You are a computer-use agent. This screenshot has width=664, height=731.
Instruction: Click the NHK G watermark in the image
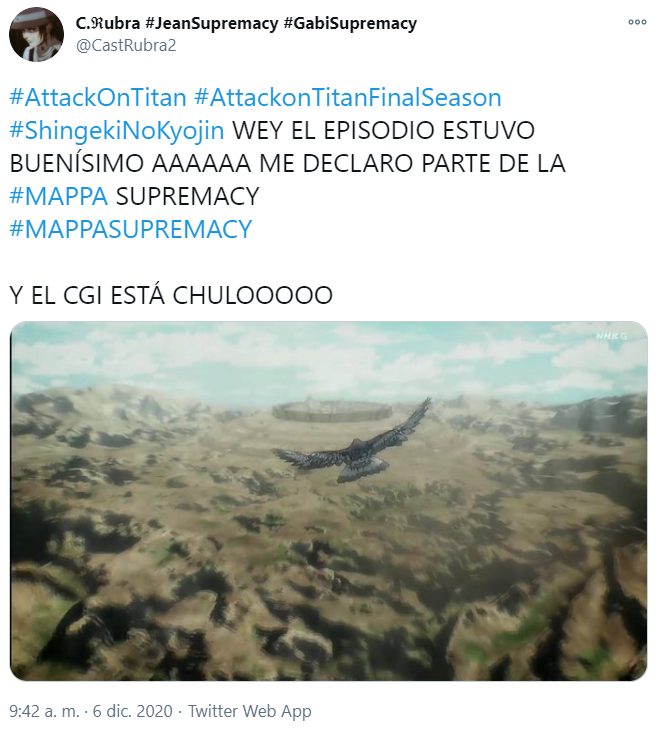[612, 335]
